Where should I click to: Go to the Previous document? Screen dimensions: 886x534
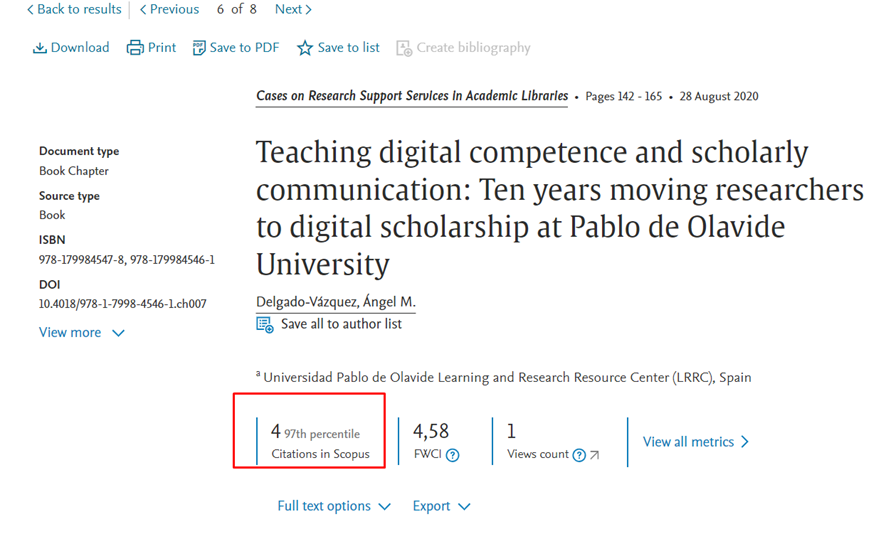[169, 10]
